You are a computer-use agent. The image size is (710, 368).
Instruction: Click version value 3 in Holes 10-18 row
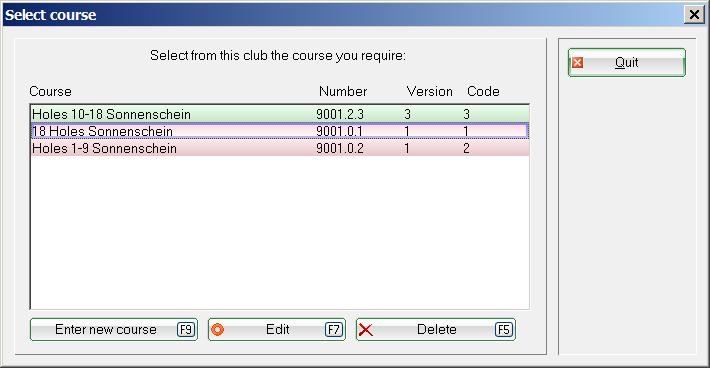(x=408, y=114)
